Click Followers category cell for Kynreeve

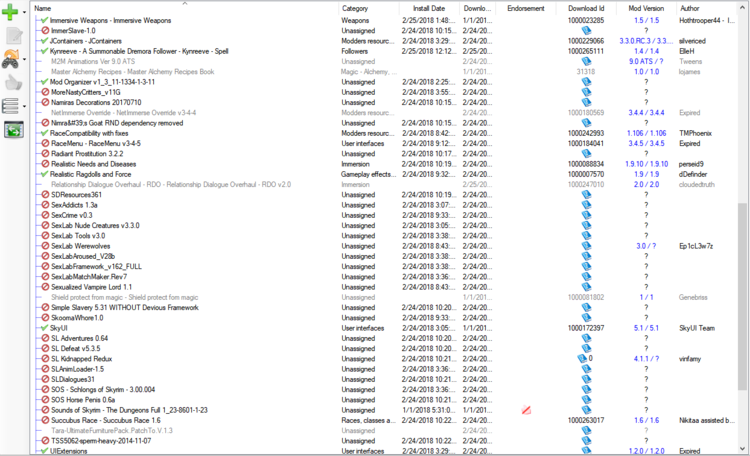pos(354,51)
